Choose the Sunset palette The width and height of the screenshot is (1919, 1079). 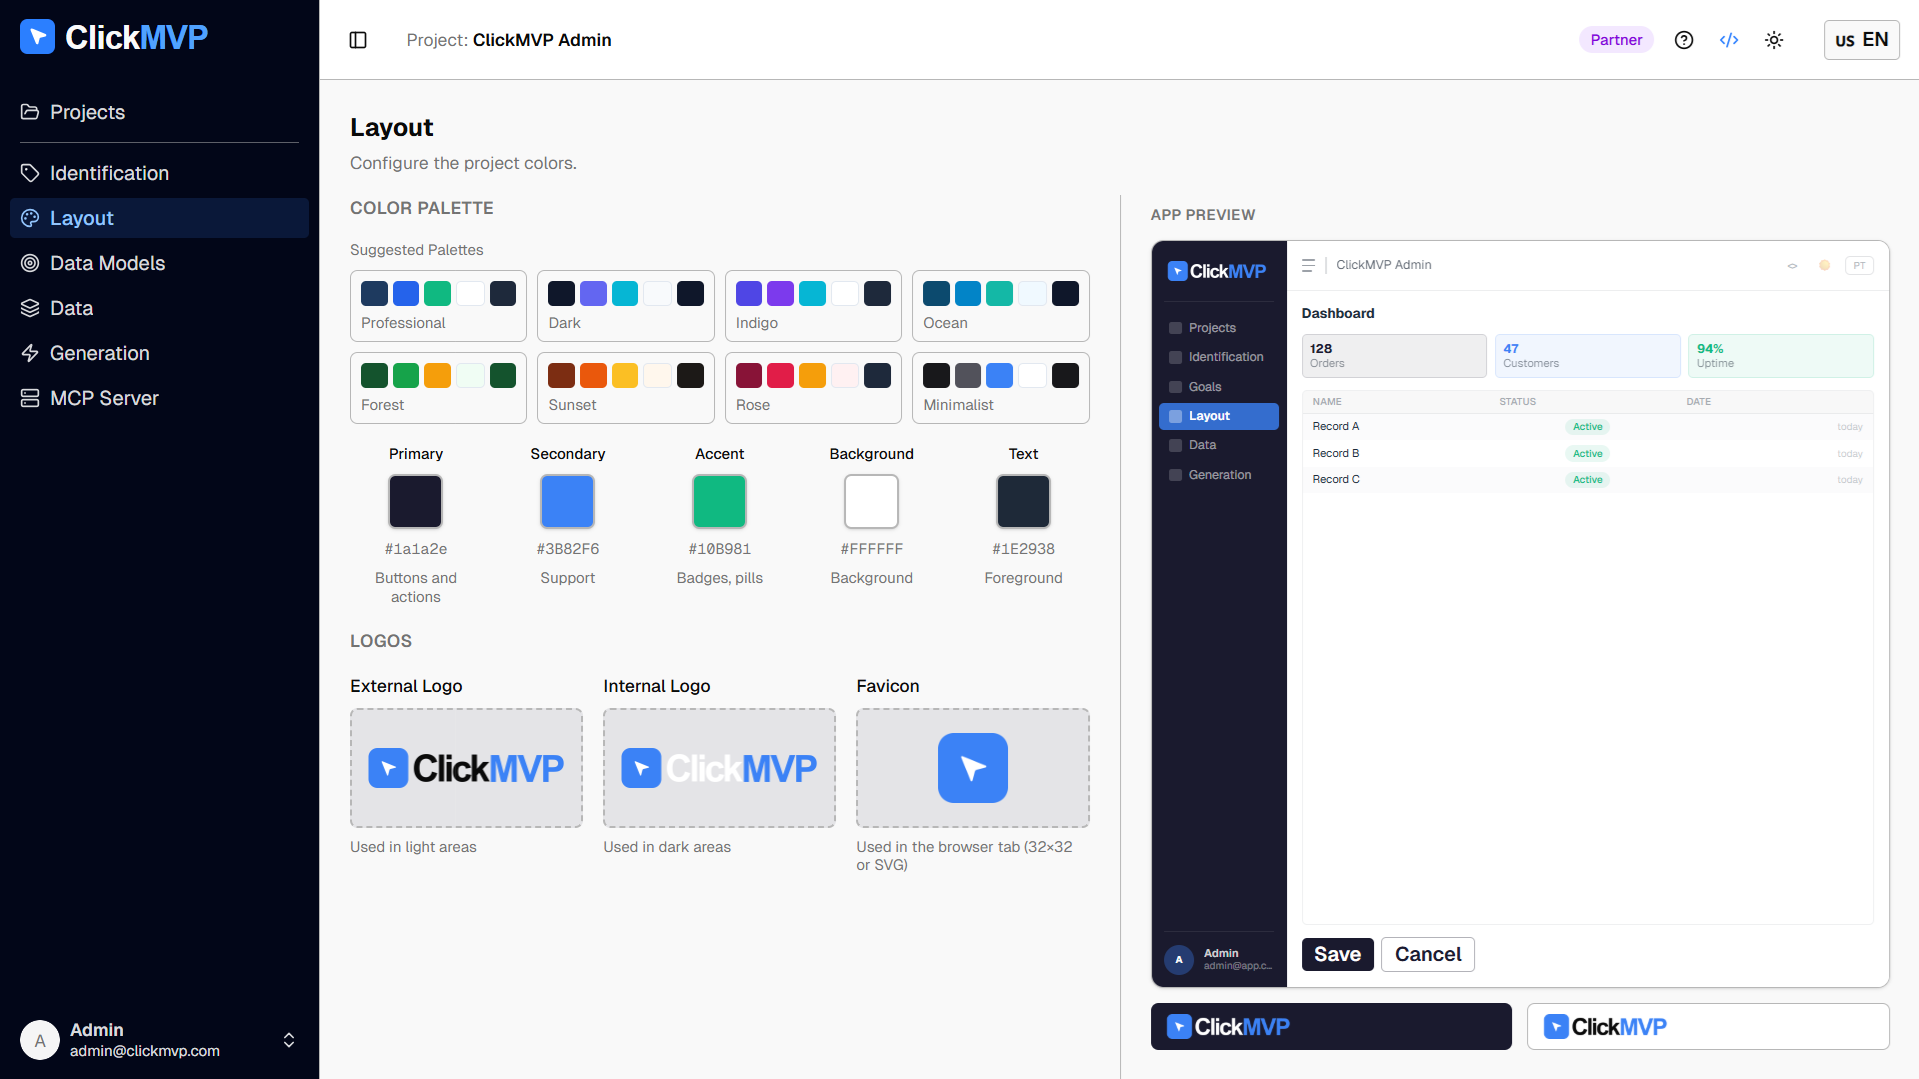pyautogui.click(x=626, y=388)
